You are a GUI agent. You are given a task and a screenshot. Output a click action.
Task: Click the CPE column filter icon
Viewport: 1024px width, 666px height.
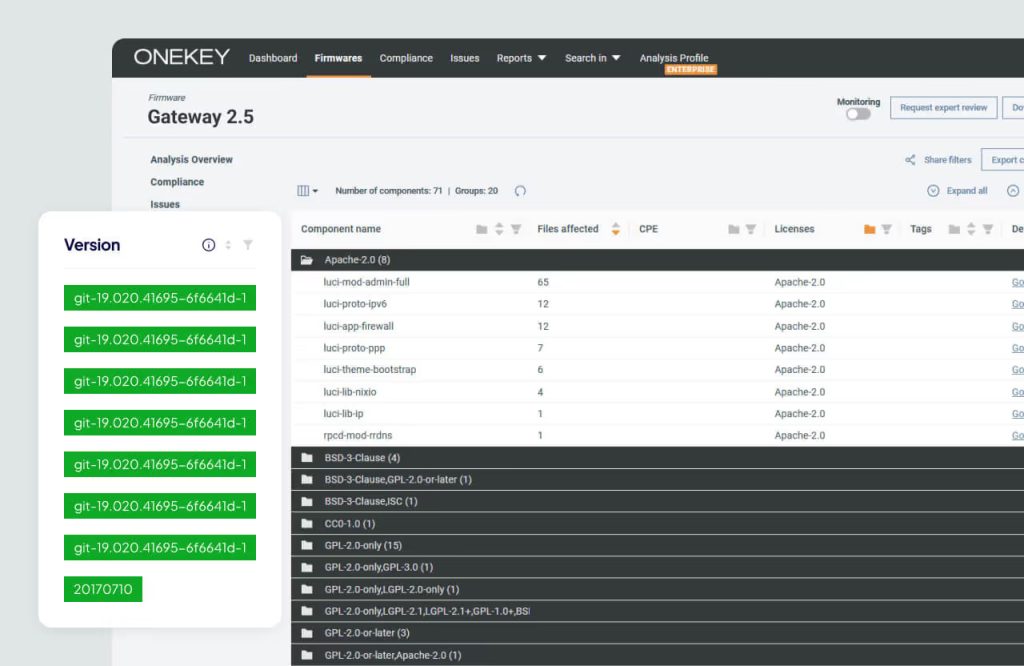pos(750,229)
